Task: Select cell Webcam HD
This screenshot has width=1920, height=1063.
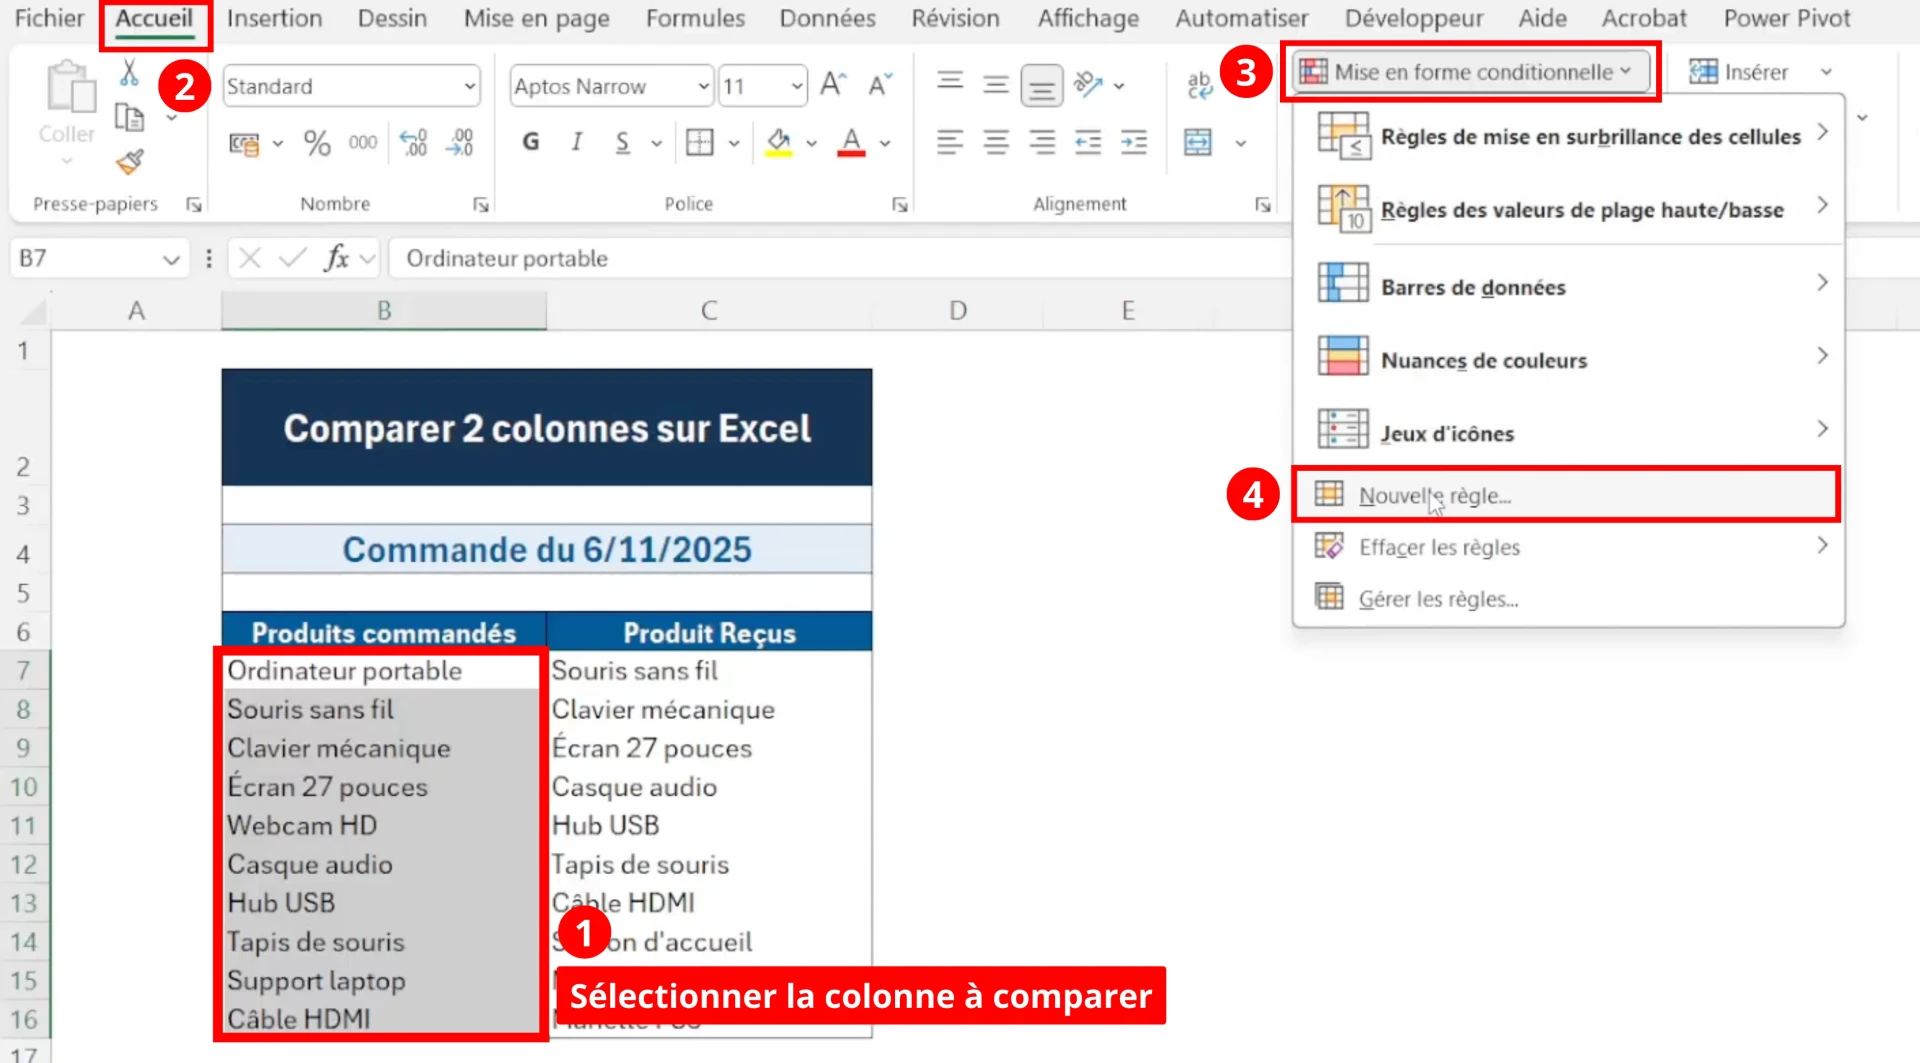Action: pos(383,826)
